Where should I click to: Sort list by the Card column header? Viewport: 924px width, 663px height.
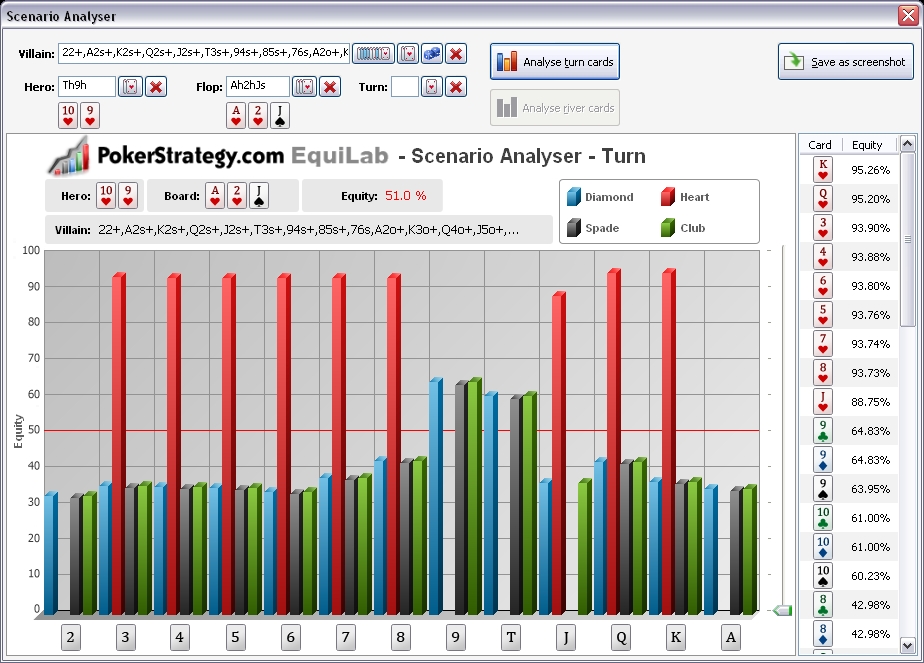click(x=820, y=145)
